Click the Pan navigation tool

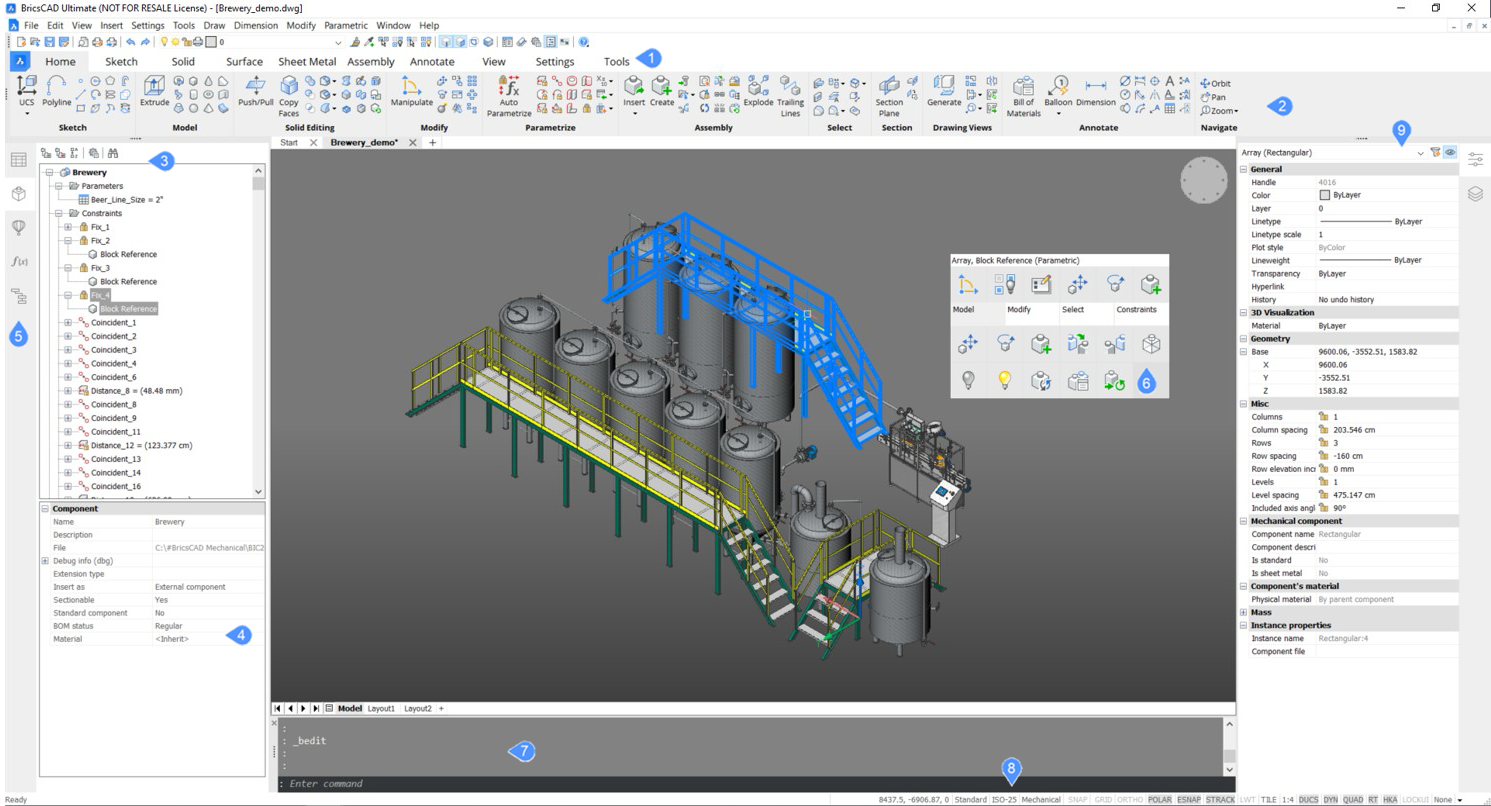1213,97
